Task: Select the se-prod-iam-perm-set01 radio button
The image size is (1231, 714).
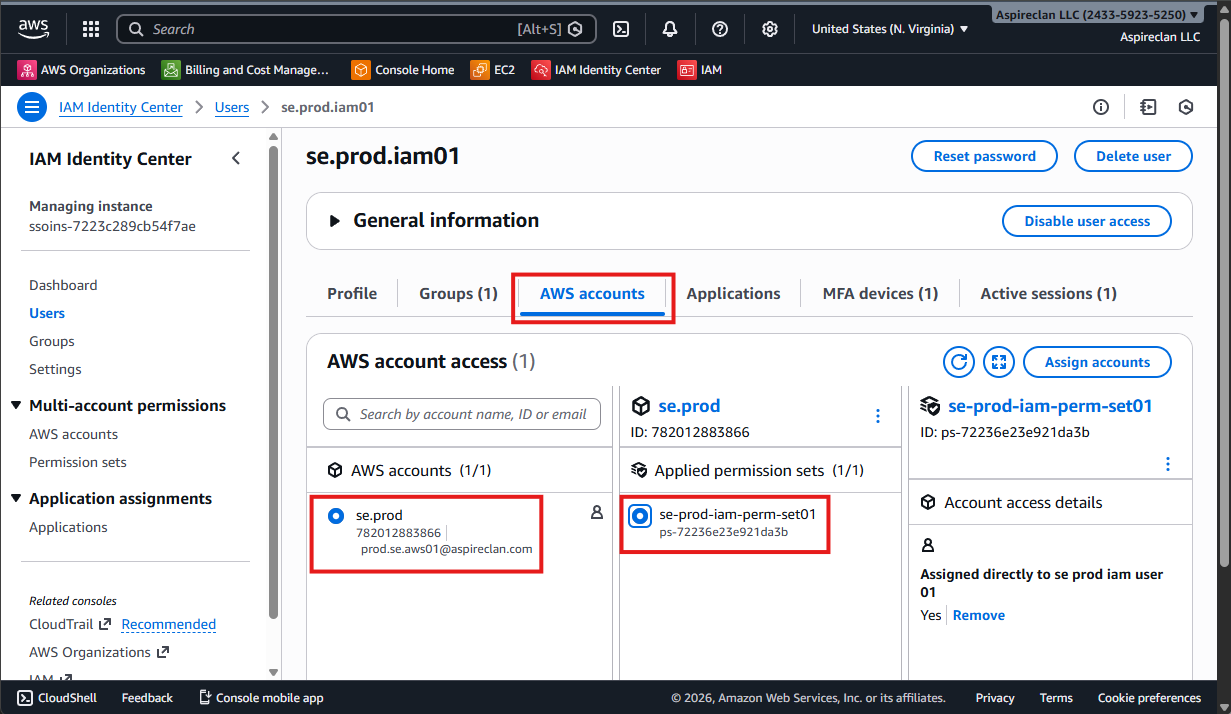Action: [640, 516]
